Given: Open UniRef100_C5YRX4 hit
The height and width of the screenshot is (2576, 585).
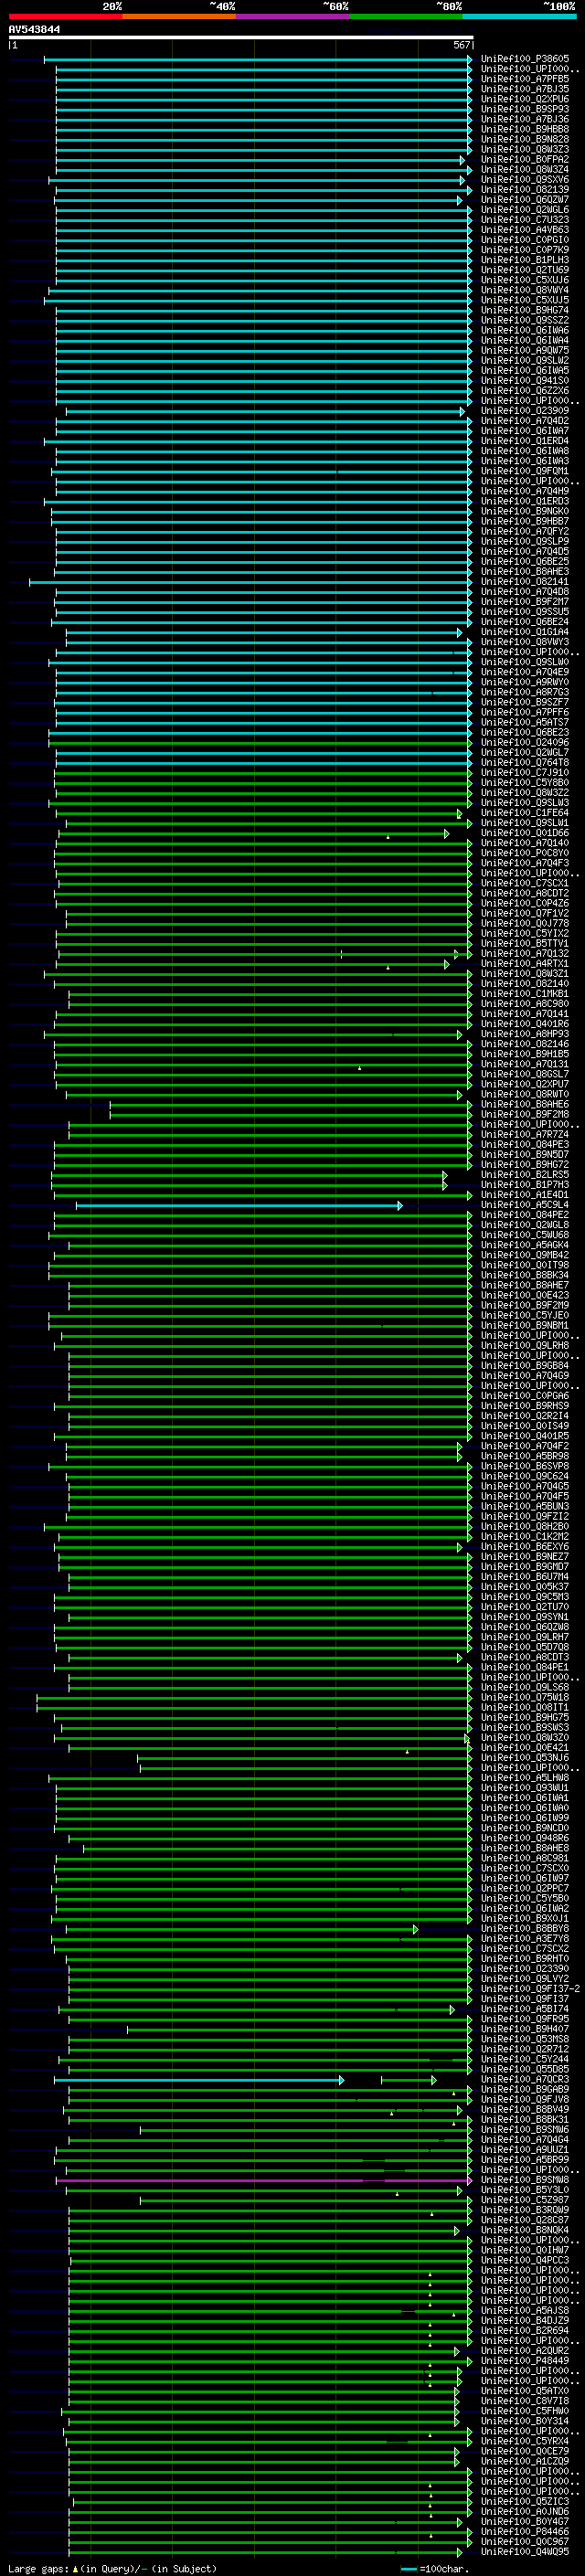Looking at the screenshot, I should 524,2441.
